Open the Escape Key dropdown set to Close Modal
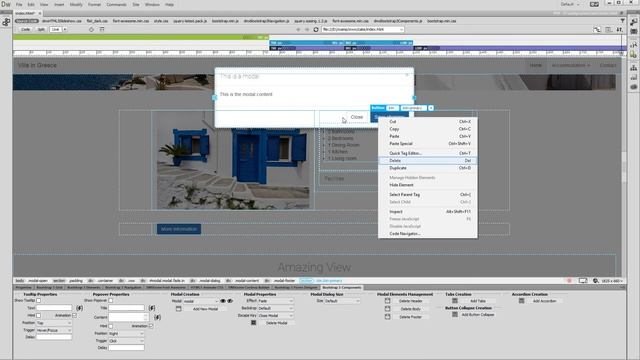This screenshot has width=640, height=360. tap(276, 316)
